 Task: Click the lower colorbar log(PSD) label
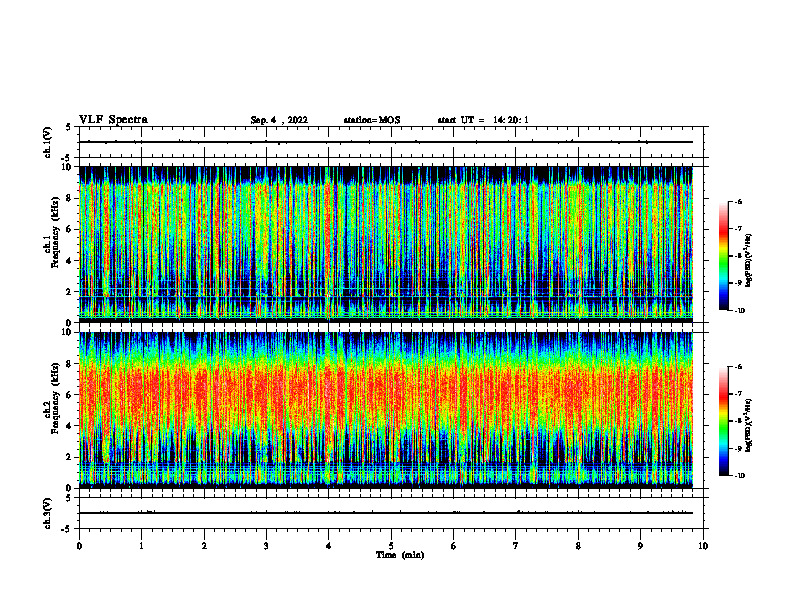[x=749, y=425]
